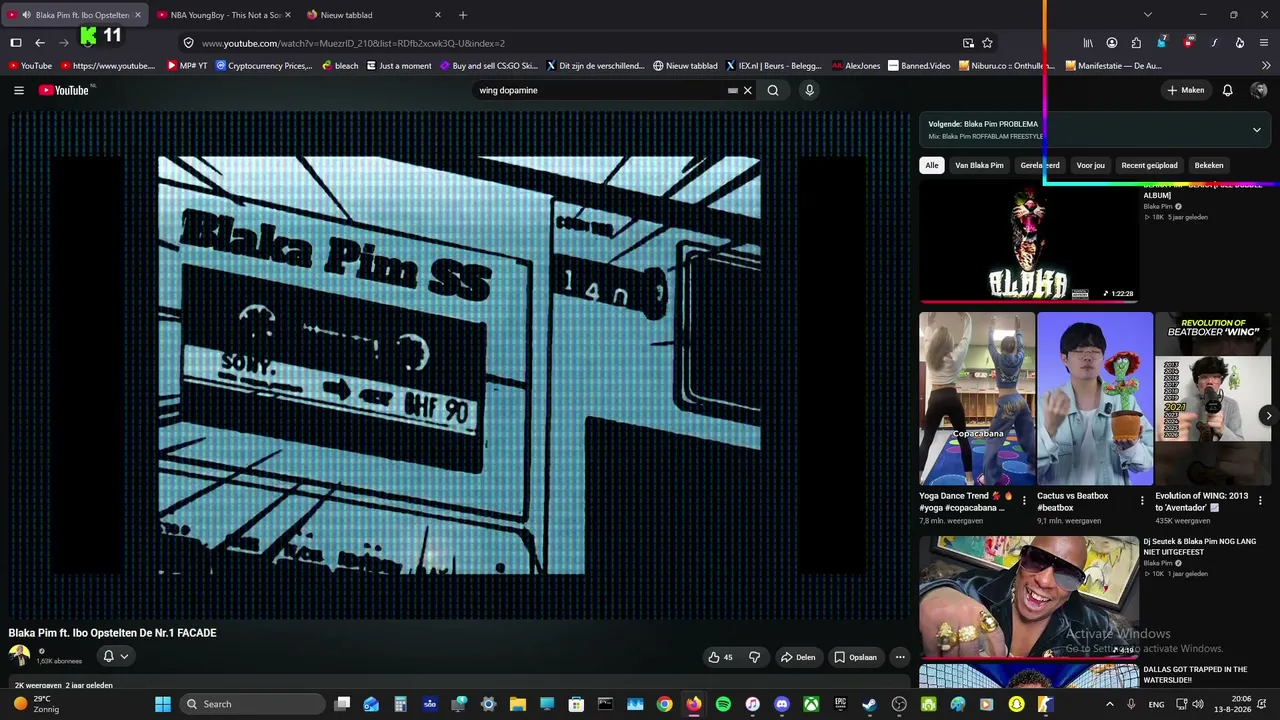This screenshot has width=1280, height=720.
Task: Open the AlexJones bookmark
Action: (856, 66)
